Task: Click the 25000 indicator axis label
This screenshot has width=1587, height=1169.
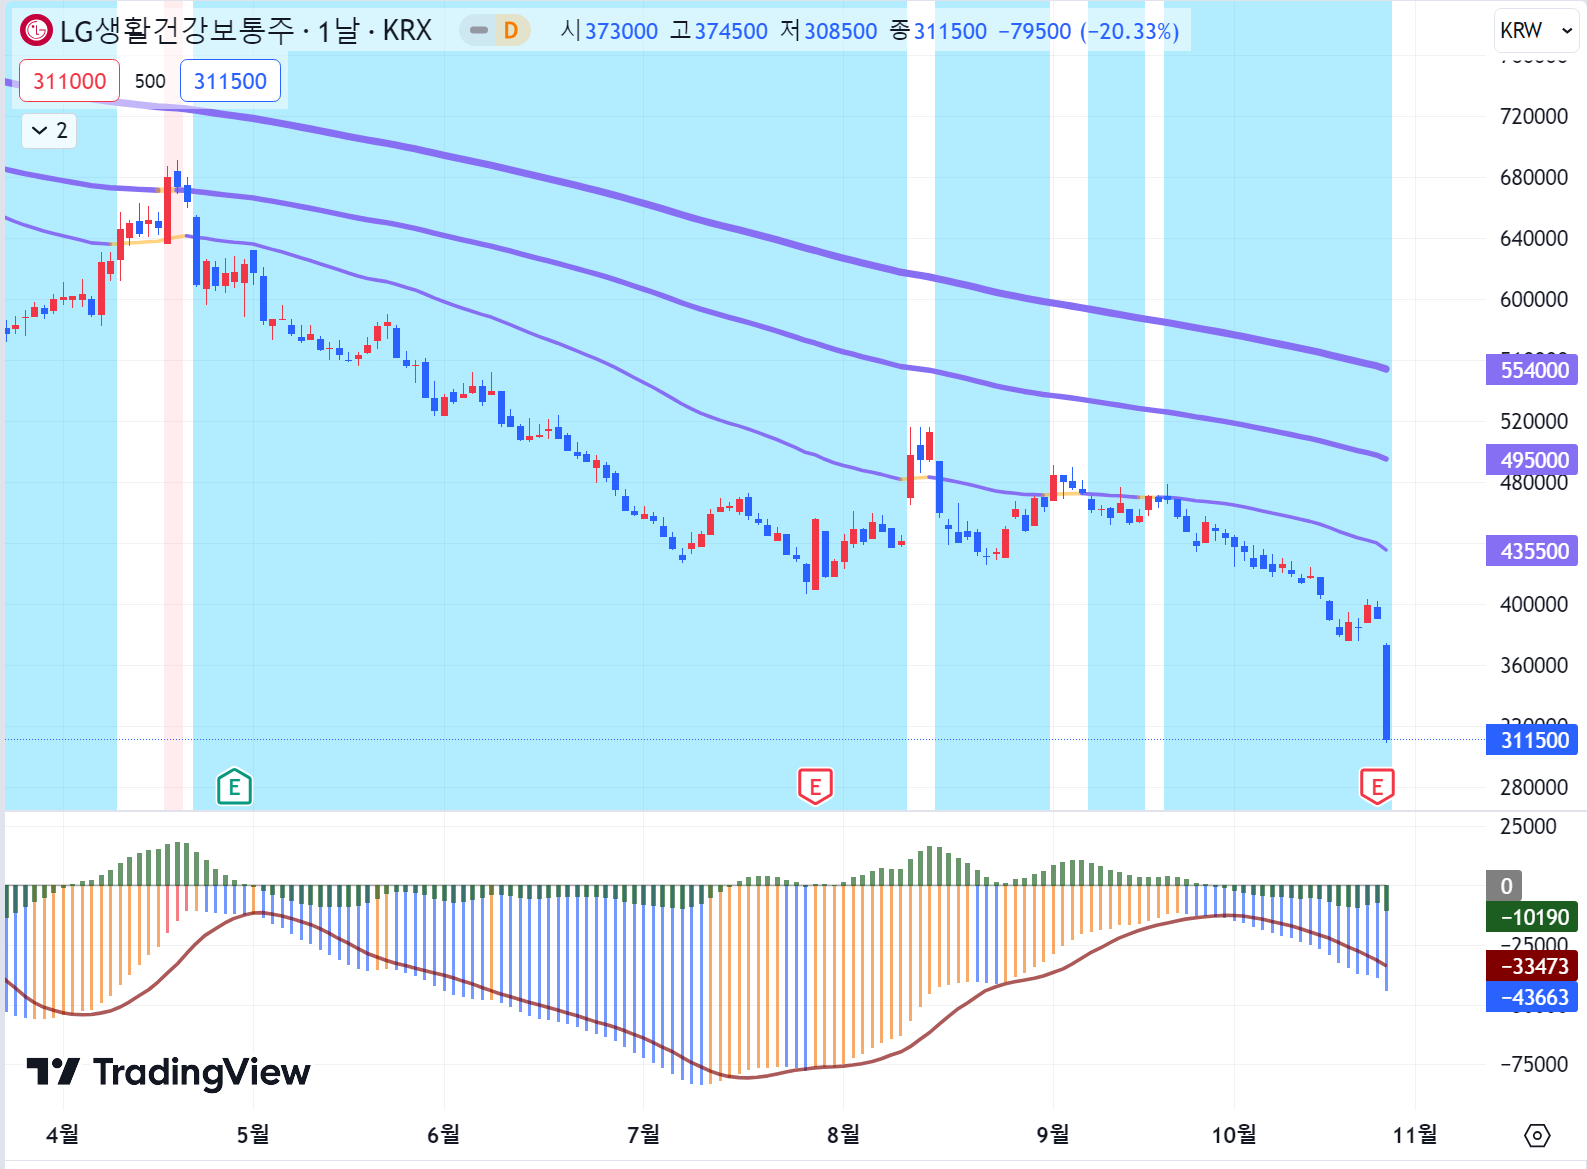Action: click(x=1528, y=826)
